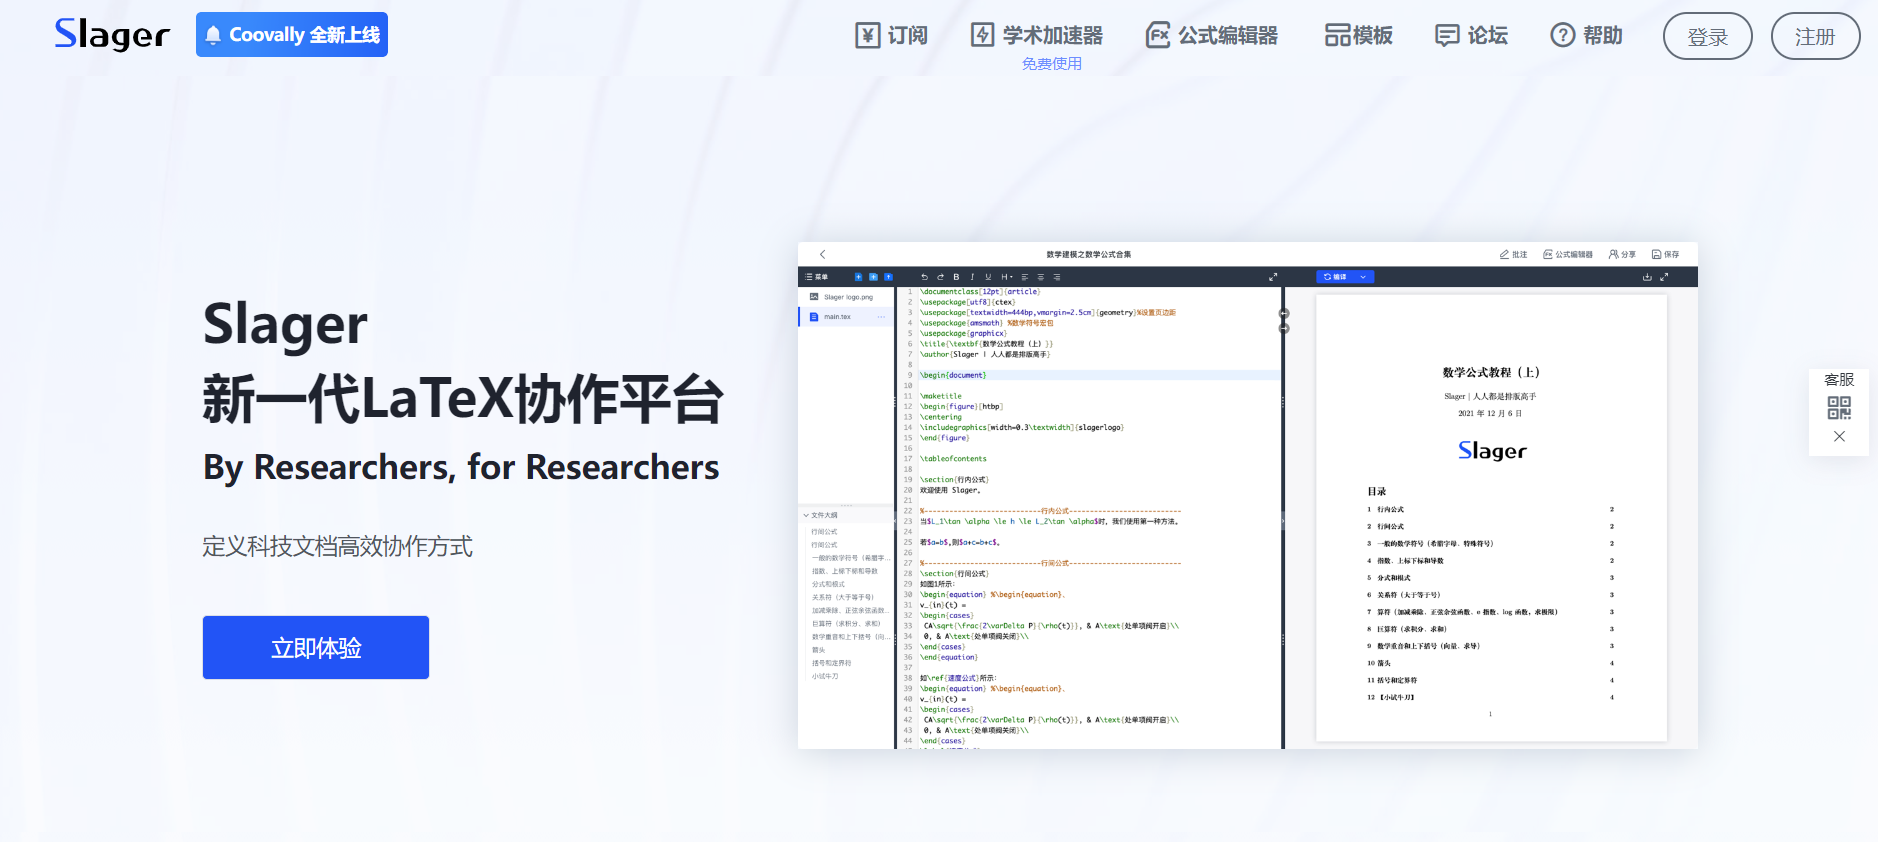Collapse the 文件大纲 outline section
This screenshot has height=842, width=1878.
pyautogui.click(x=806, y=515)
